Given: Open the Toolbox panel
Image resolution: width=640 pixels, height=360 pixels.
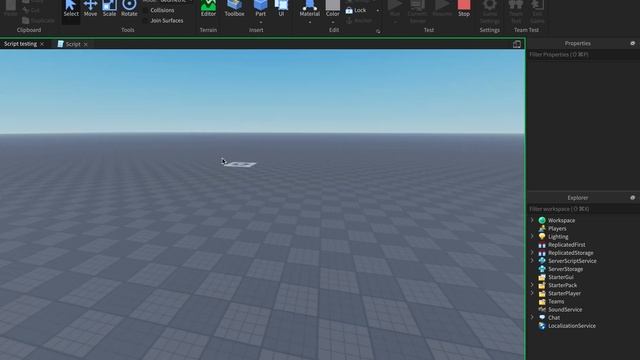Looking at the screenshot, I should (x=234, y=8).
